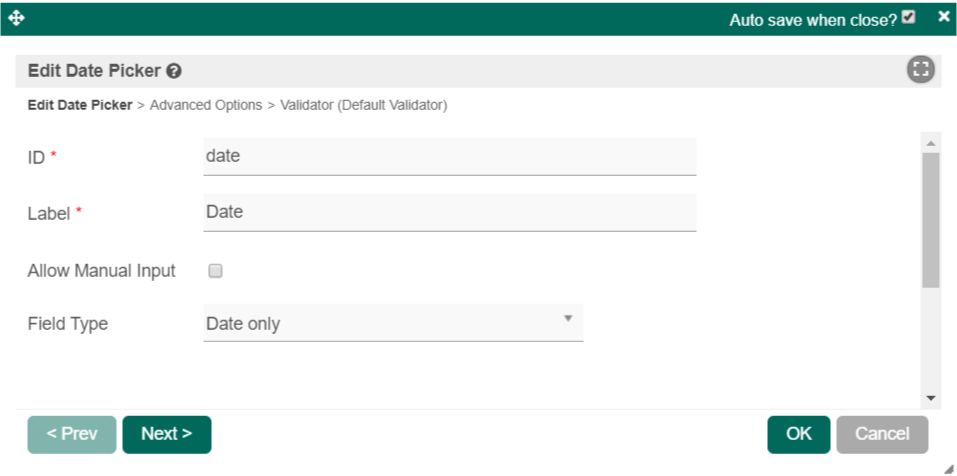Screen dimensions: 957x476
Task: Select Edit Date Picker breadcrumb
Action: [79, 105]
